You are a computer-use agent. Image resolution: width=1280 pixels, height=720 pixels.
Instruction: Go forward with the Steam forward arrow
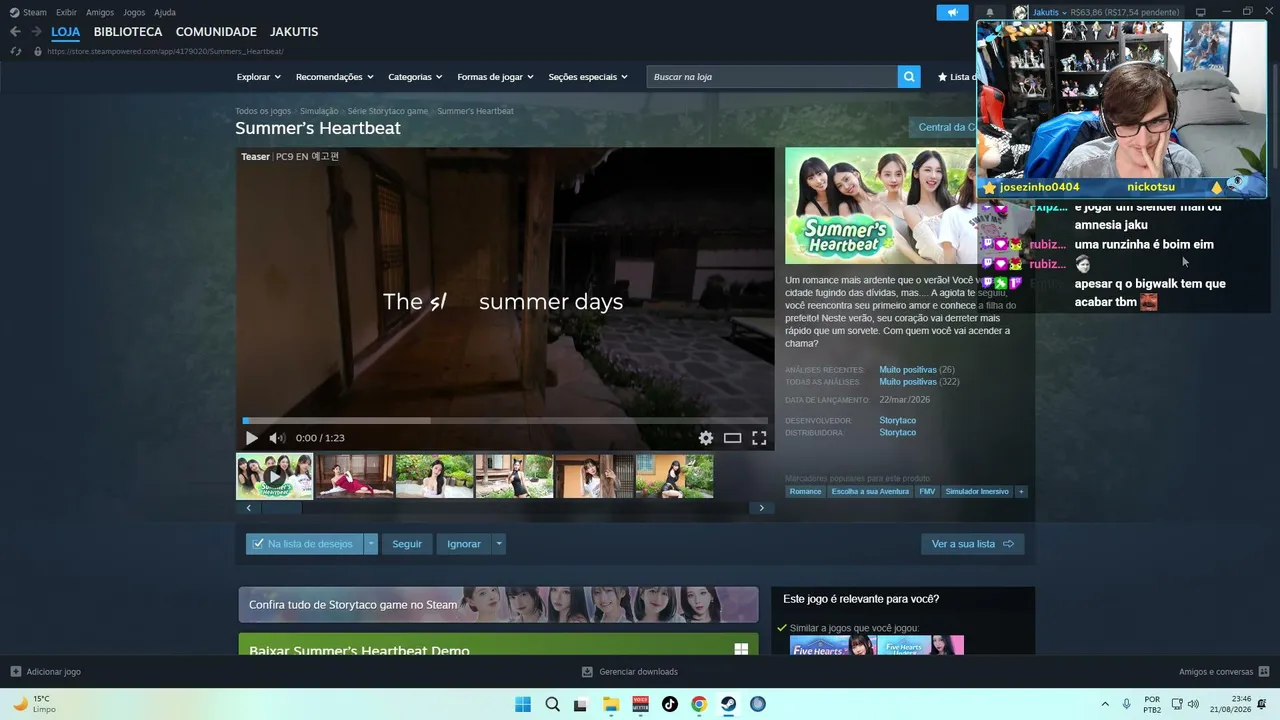click(36, 32)
